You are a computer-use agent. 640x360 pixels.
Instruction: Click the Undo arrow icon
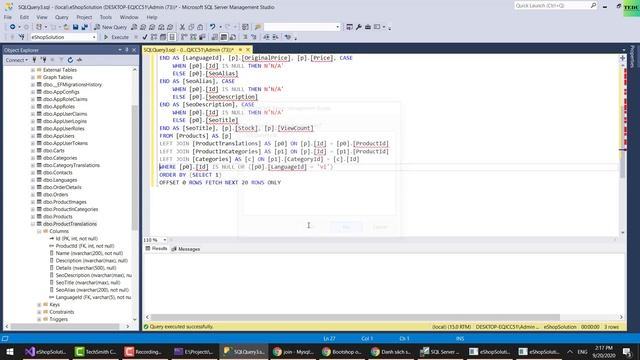(212, 27)
